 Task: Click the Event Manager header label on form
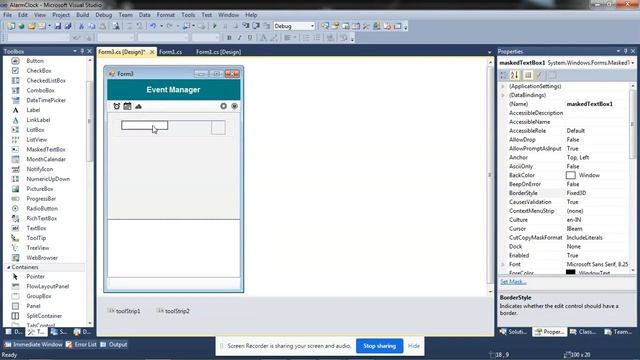(x=173, y=89)
